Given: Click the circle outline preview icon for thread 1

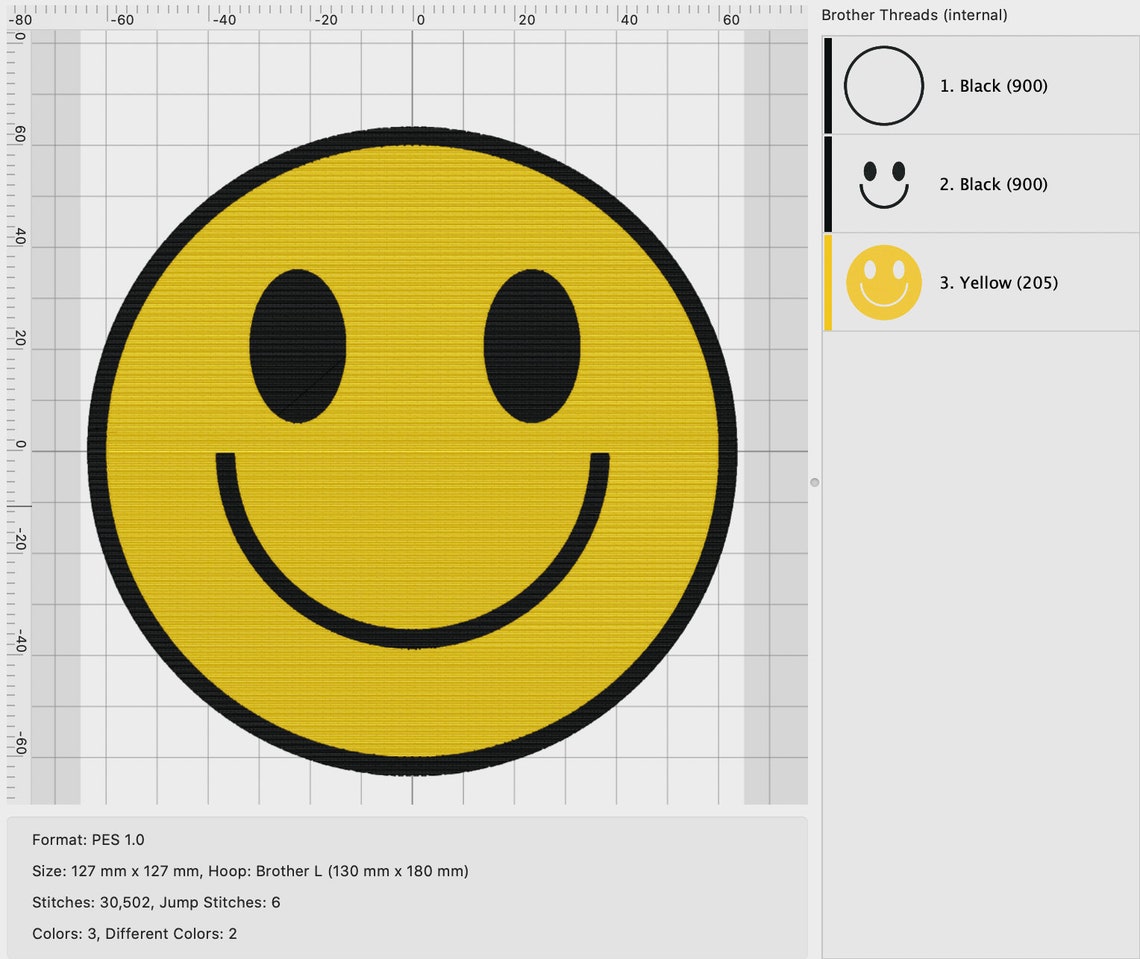Looking at the screenshot, I should tap(883, 86).
